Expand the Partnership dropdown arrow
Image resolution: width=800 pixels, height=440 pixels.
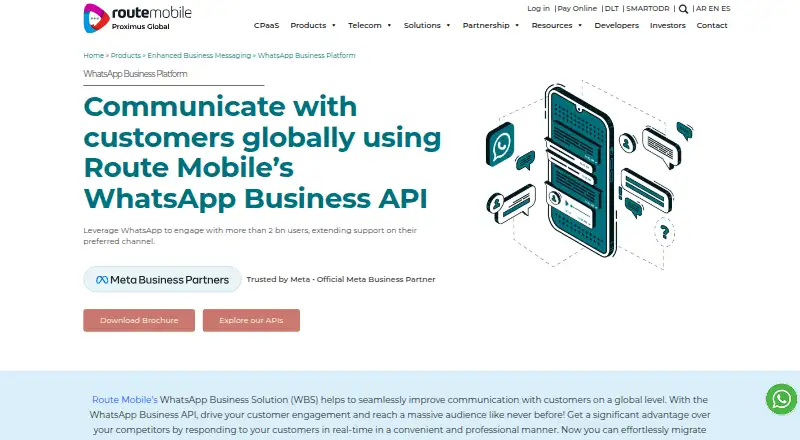pos(517,25)
